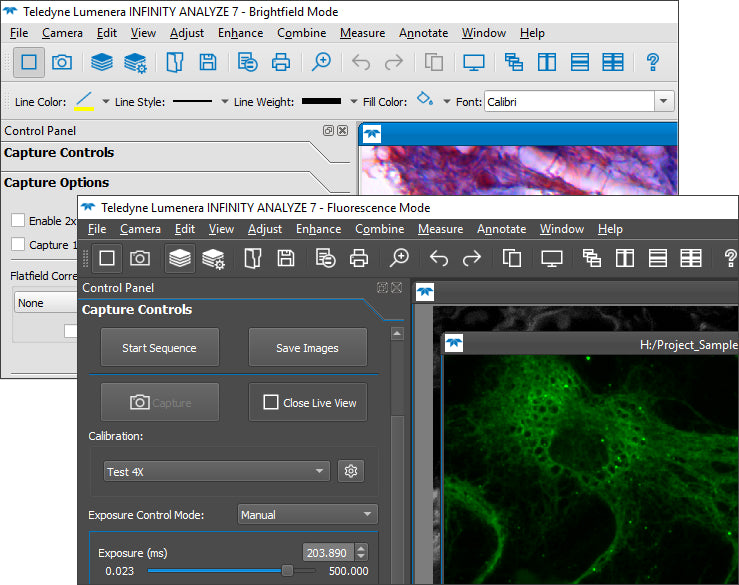Open the Enhance menu in Brightfield window
Image resolution: width=739 pixels, height=585 pixels.
pos(240,33)
